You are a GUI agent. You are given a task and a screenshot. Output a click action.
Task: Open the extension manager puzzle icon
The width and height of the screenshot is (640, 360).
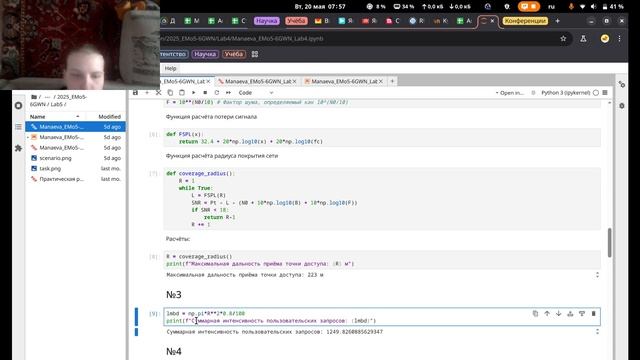point(18,148)
